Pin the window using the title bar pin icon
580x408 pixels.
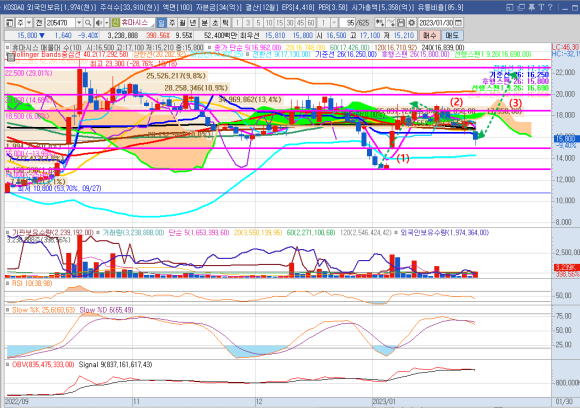click(532, 7)
